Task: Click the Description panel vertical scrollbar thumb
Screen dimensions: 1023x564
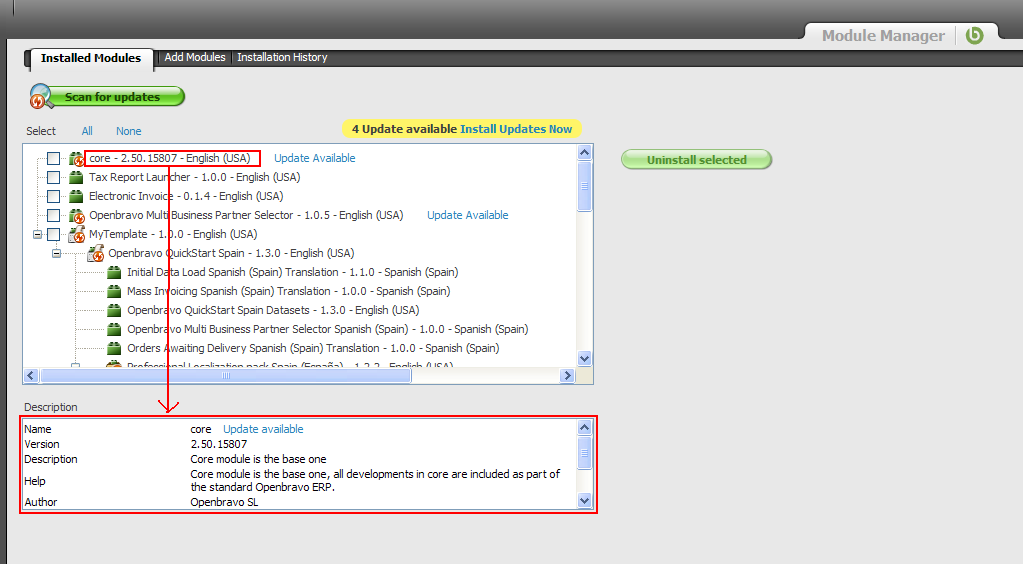Action: click(x=585, y=452)
